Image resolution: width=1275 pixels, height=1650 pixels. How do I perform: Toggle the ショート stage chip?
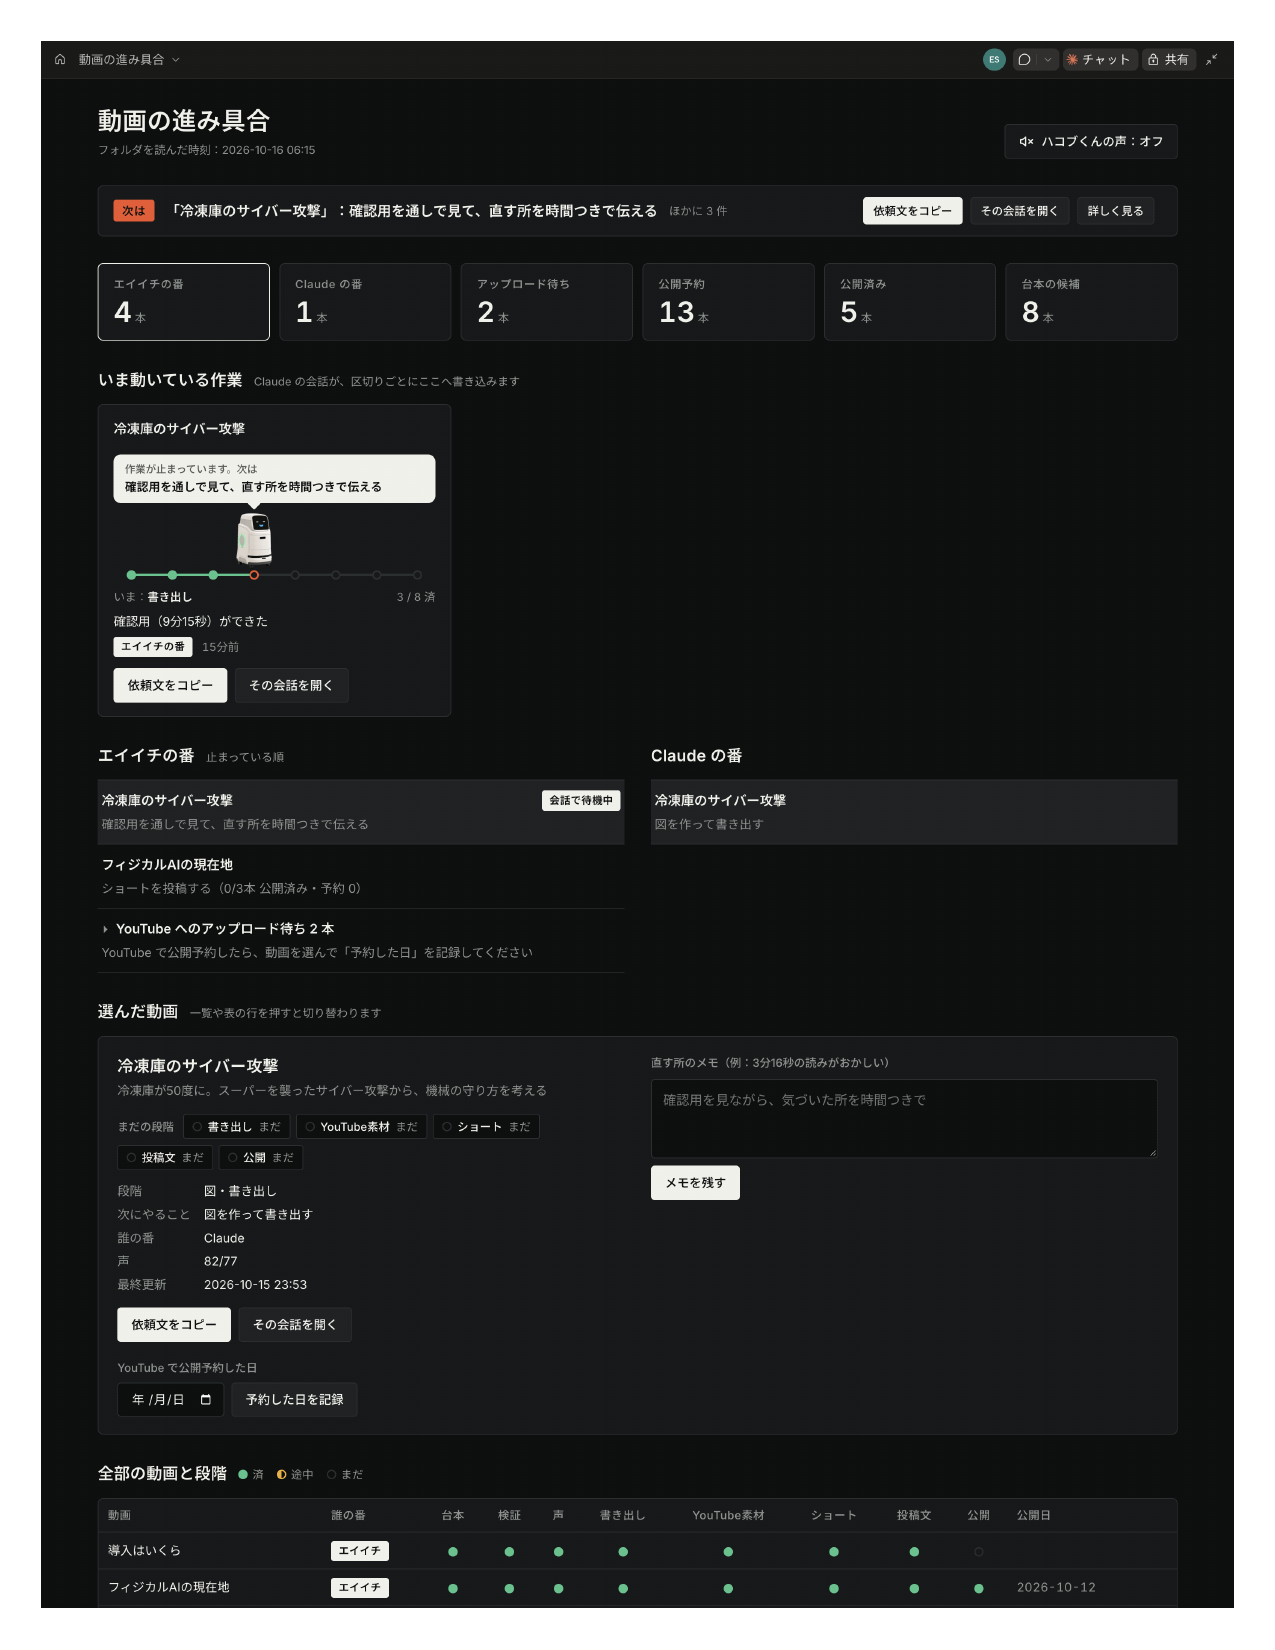click(486, 1127)
